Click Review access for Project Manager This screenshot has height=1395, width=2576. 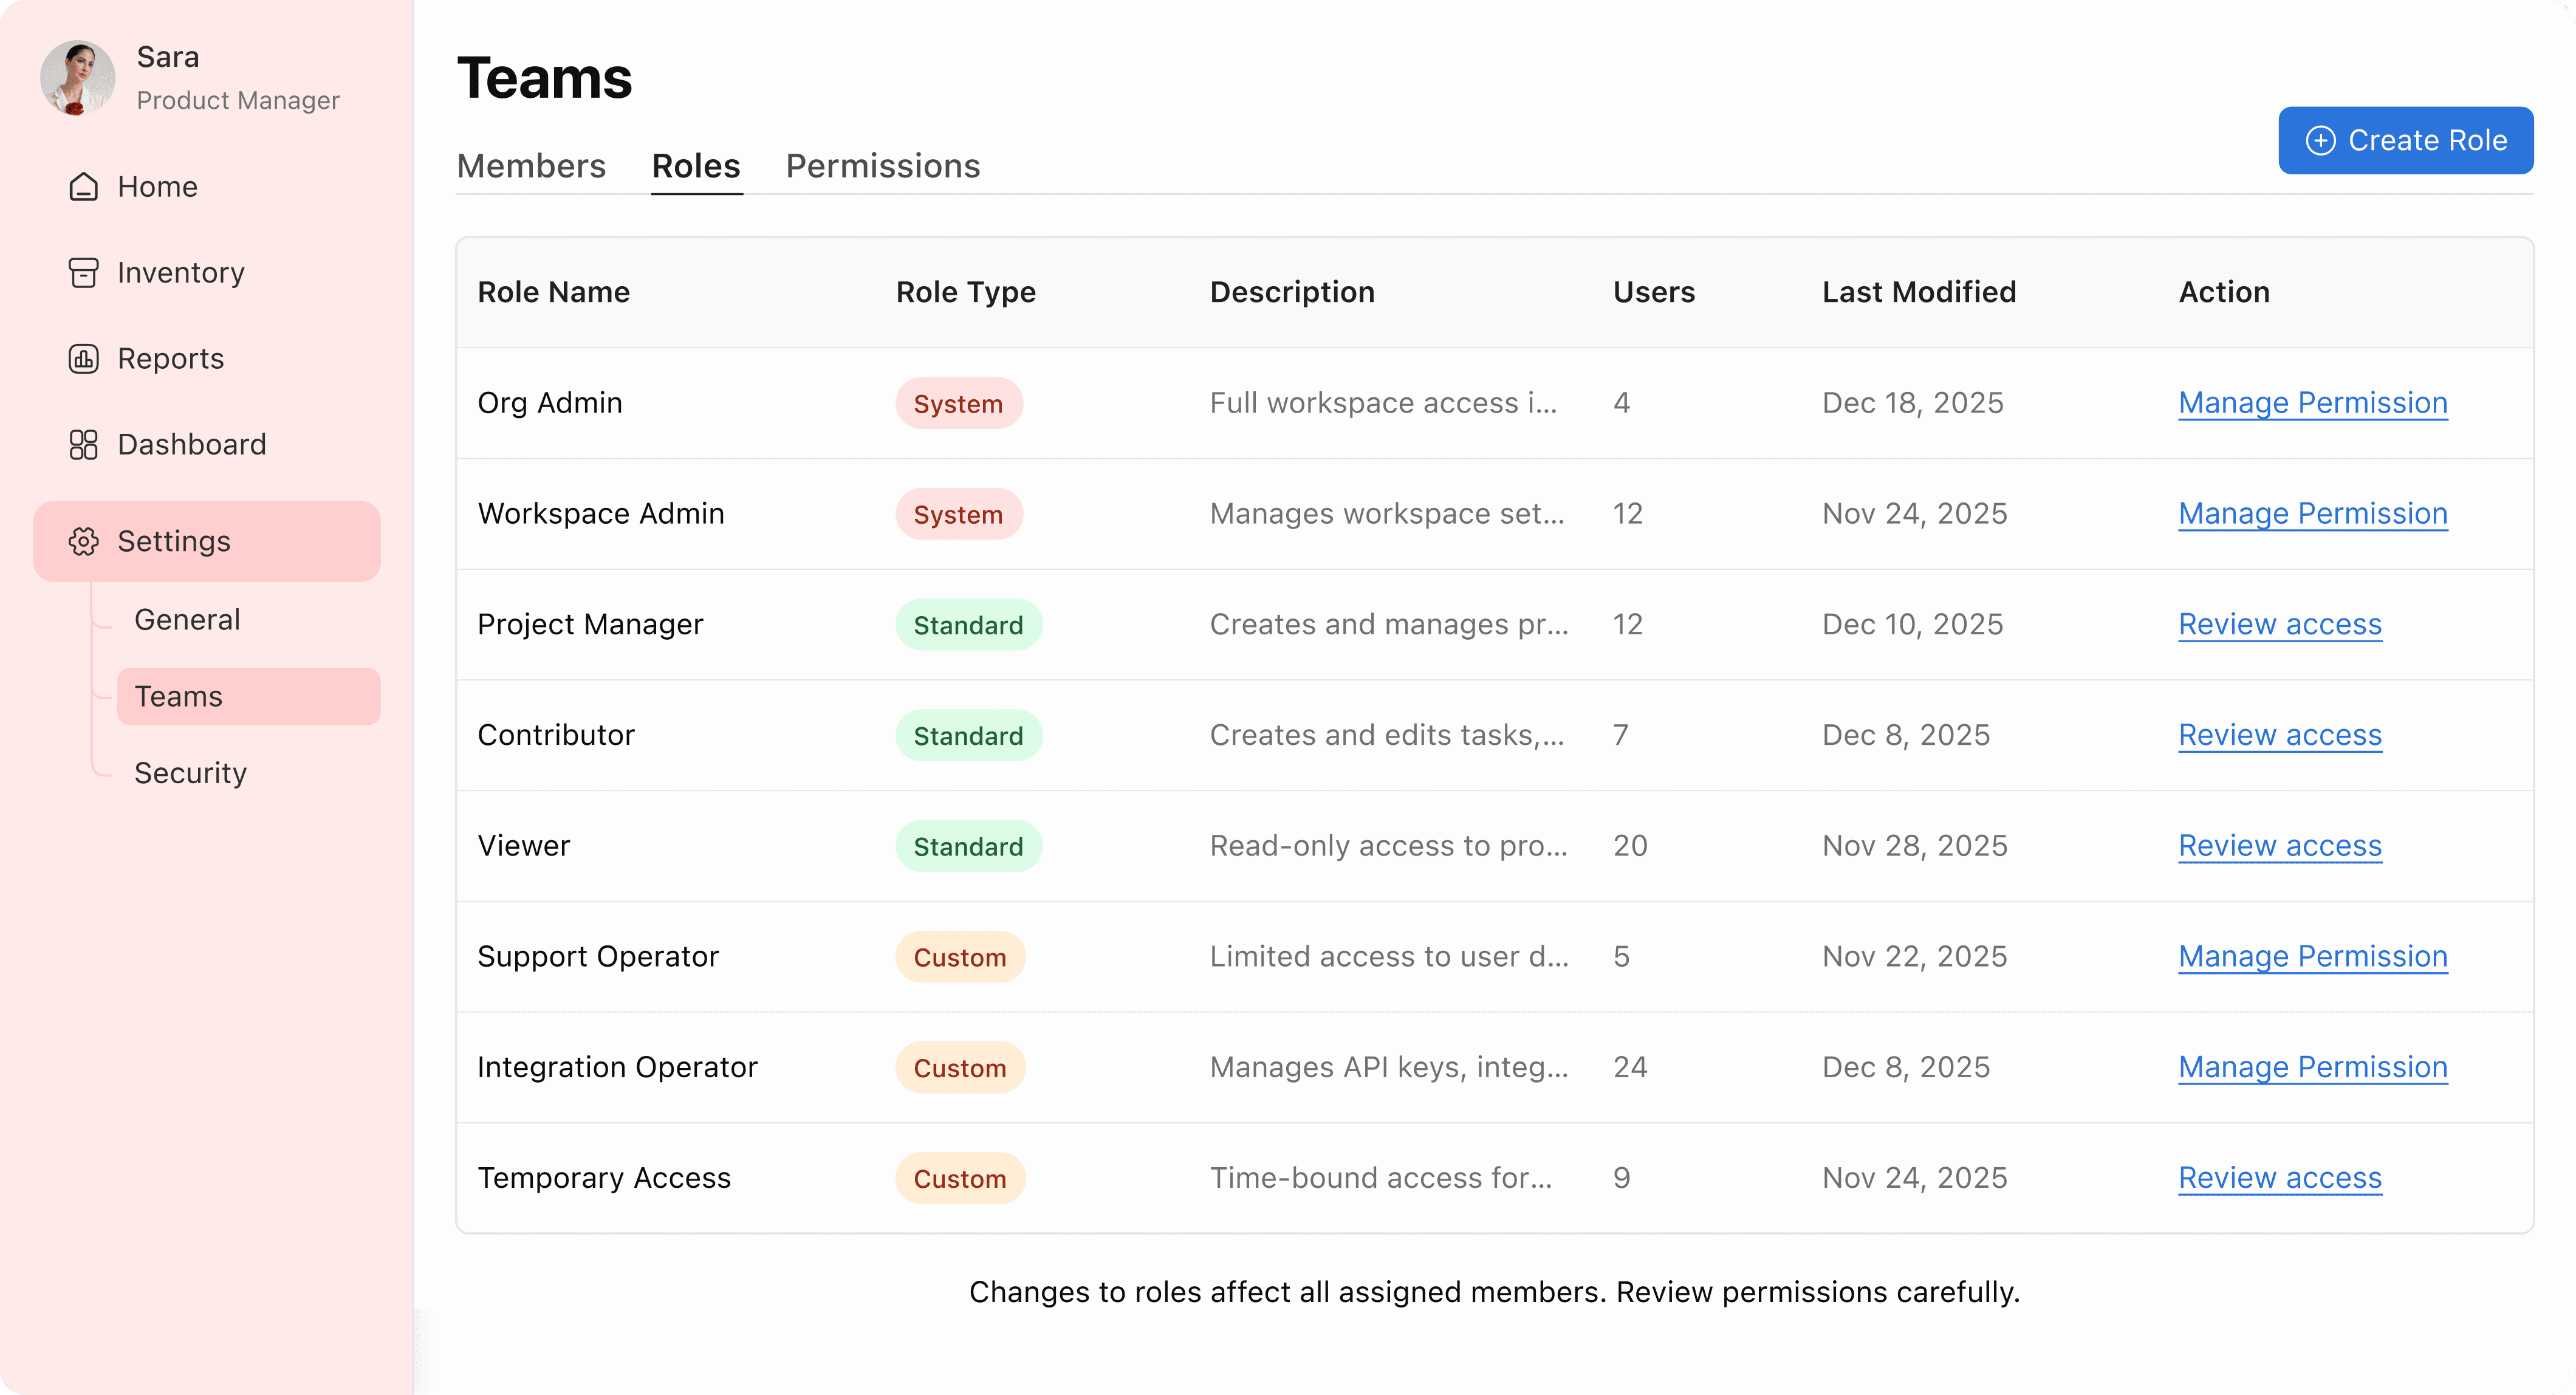(2280, 625)
